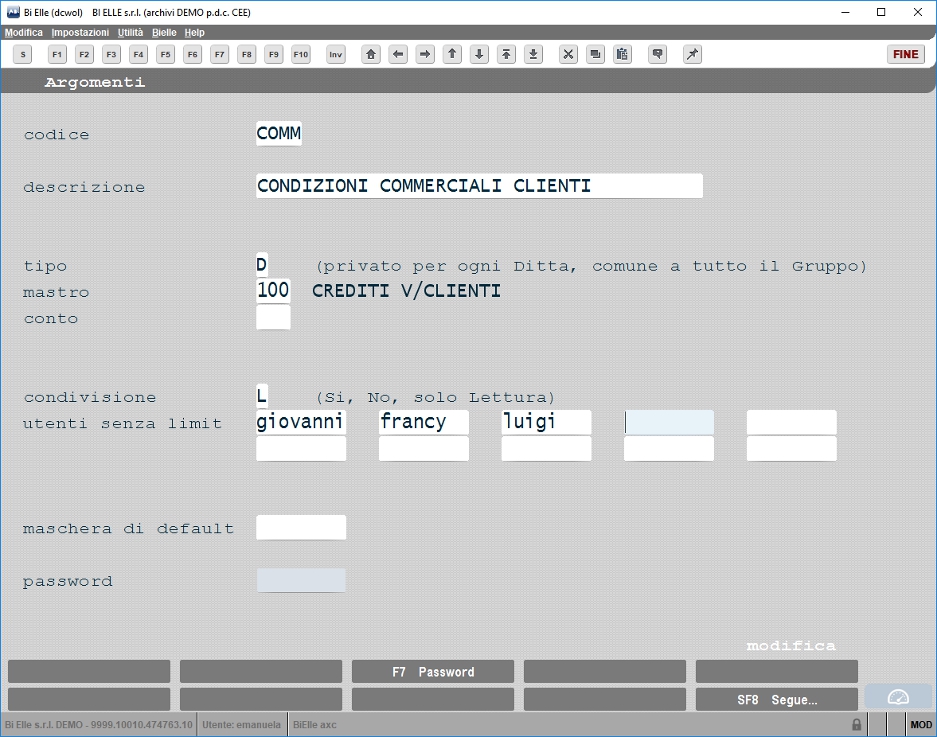Open the Modifica menu
The height and width of the screenshot is (737, 937).
24,32
